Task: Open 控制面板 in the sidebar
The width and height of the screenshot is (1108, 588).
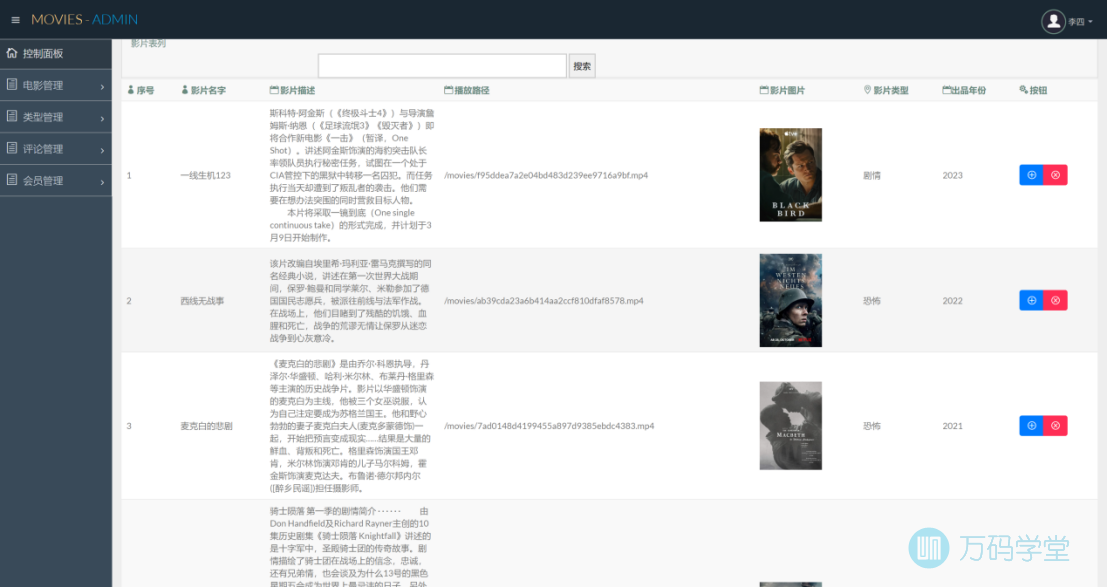Action: coord(56,54)
